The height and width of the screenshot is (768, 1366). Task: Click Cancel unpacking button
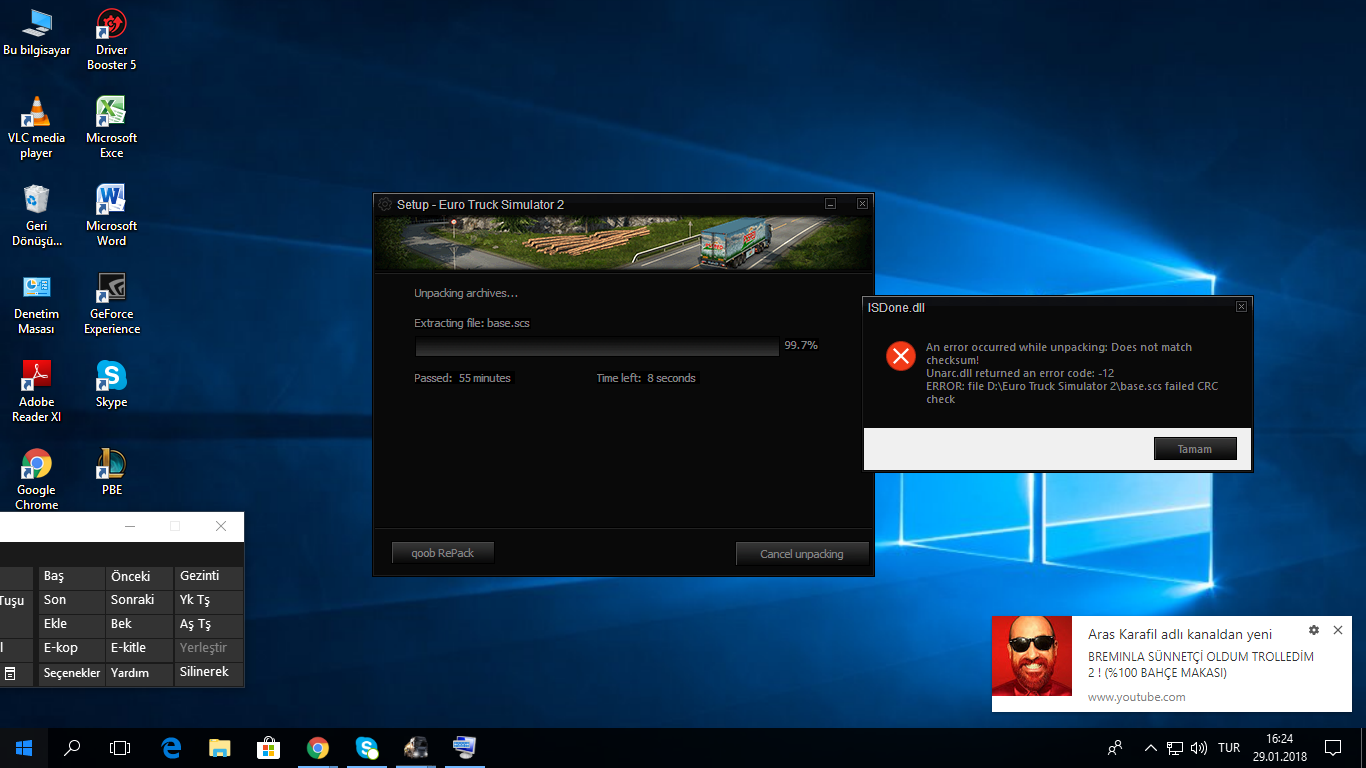click(x=801, y=554)
